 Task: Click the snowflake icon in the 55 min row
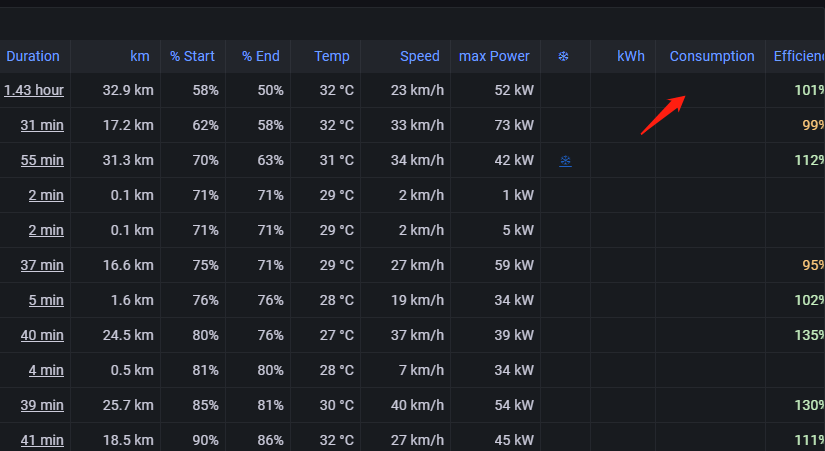(x=565, y=160)
